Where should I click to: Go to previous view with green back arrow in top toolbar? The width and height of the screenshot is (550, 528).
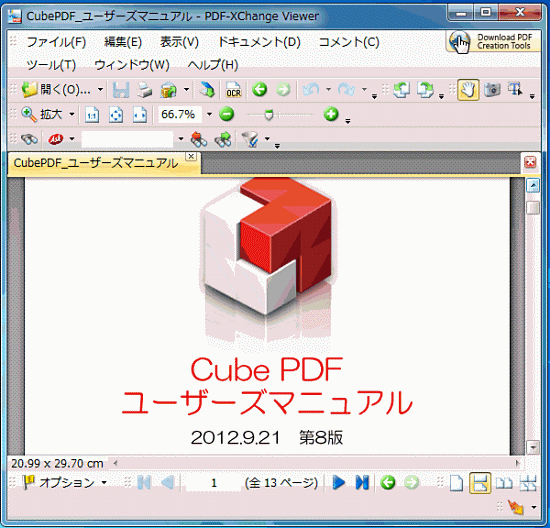(260, 89)
